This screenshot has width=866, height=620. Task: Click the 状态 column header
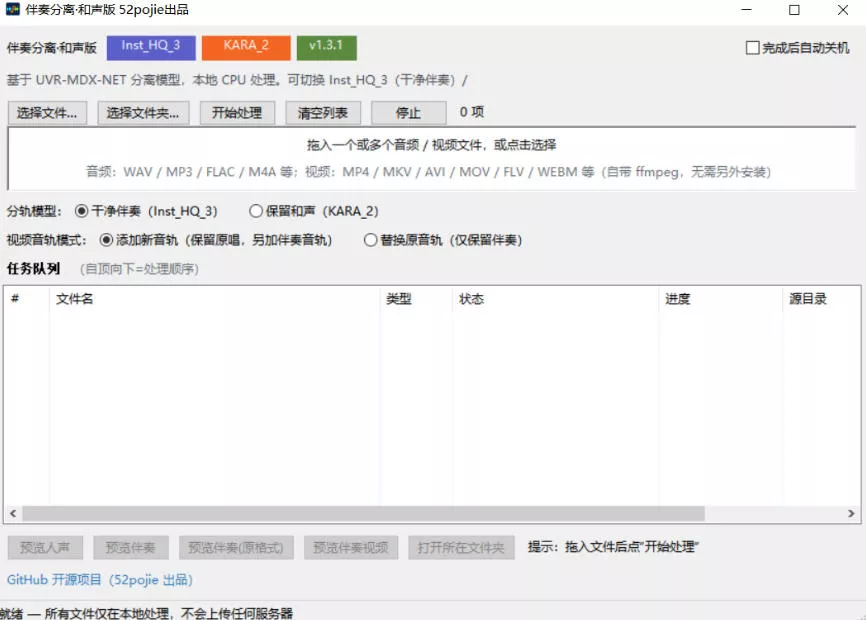coord(555,299)
